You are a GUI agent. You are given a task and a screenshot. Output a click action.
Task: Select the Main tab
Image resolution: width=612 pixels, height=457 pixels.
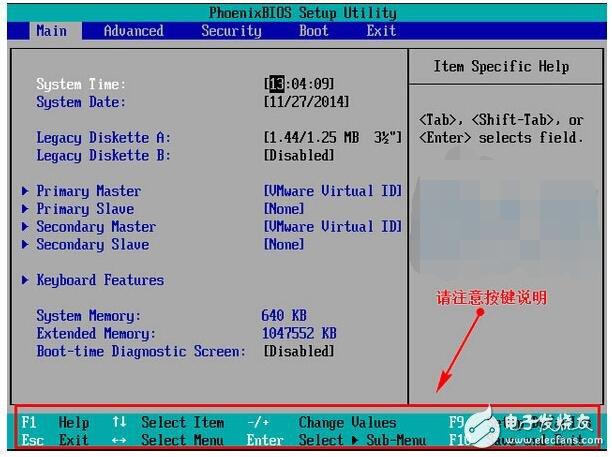(51, 31)
